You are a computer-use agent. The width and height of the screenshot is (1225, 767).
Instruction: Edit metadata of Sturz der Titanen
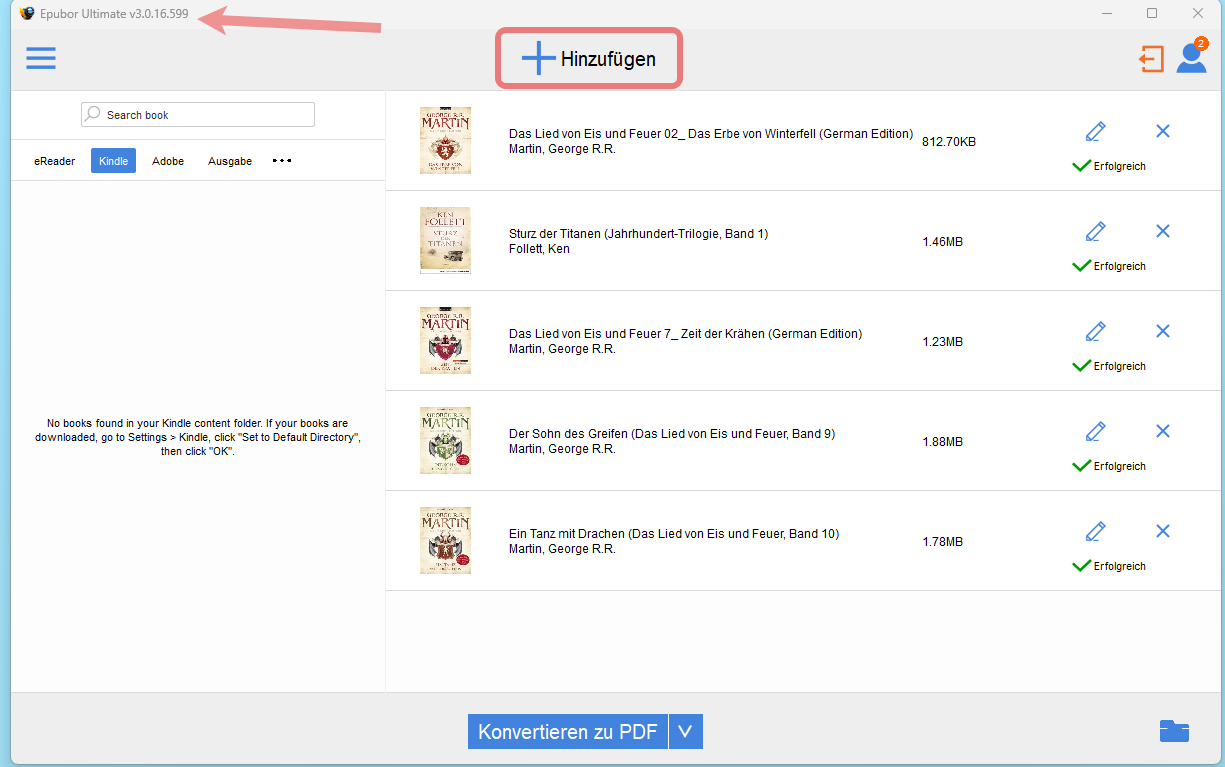tap(1096, 231)
